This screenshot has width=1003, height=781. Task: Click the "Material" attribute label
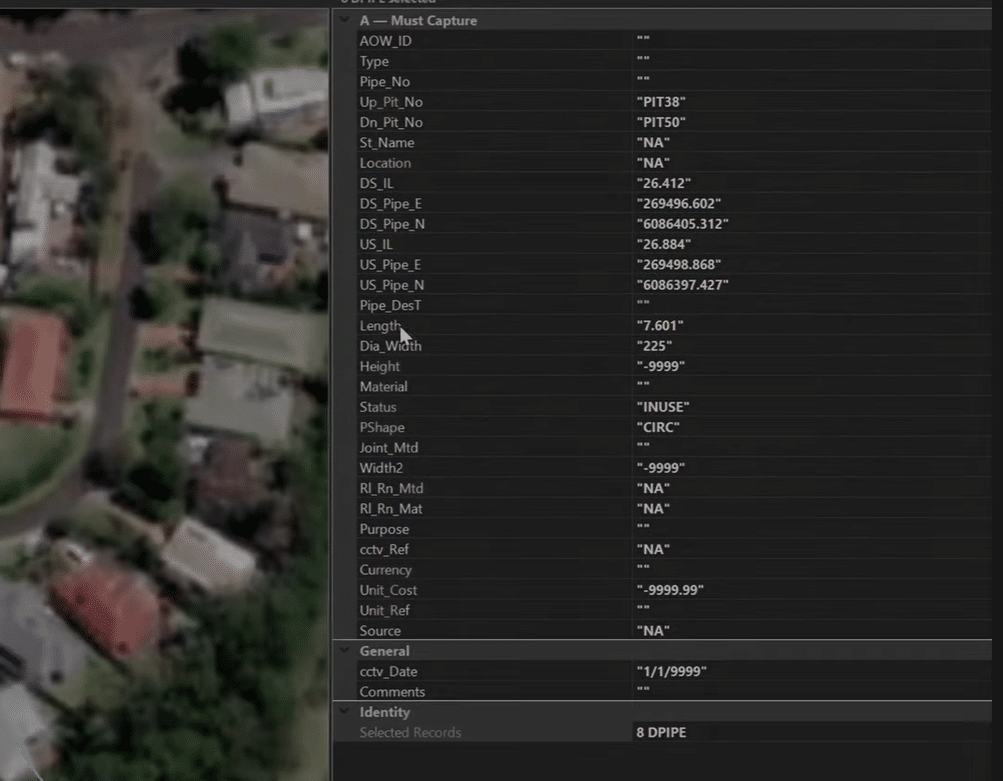[x=383, y=387]
